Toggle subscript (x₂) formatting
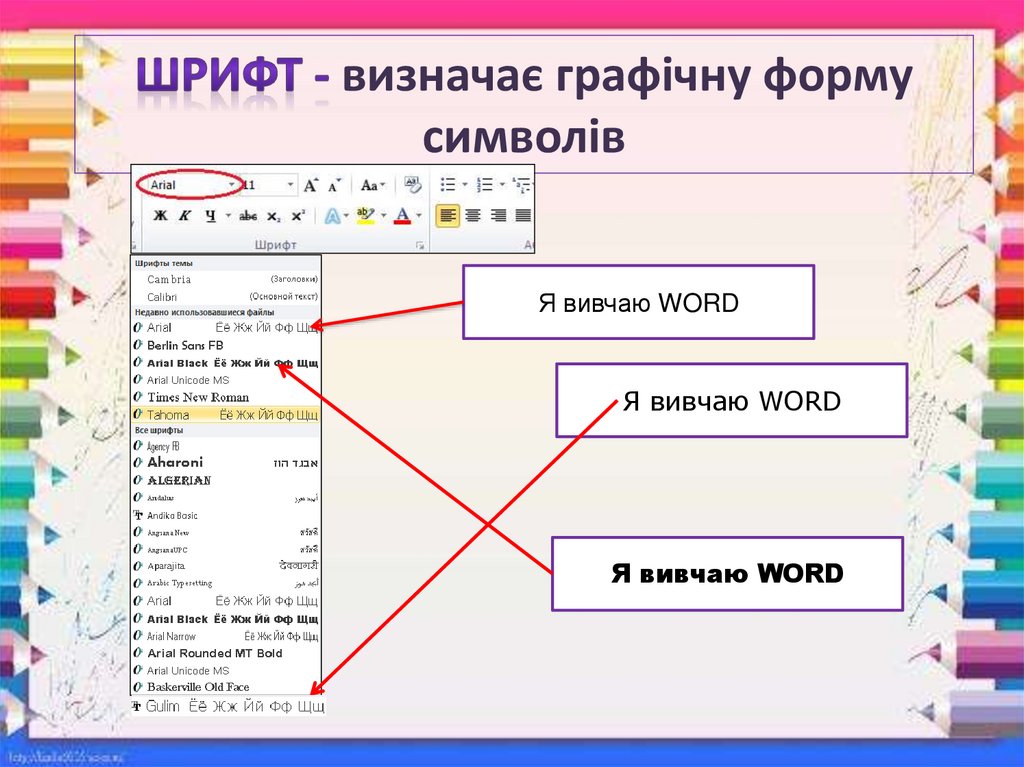 point(274,216)
